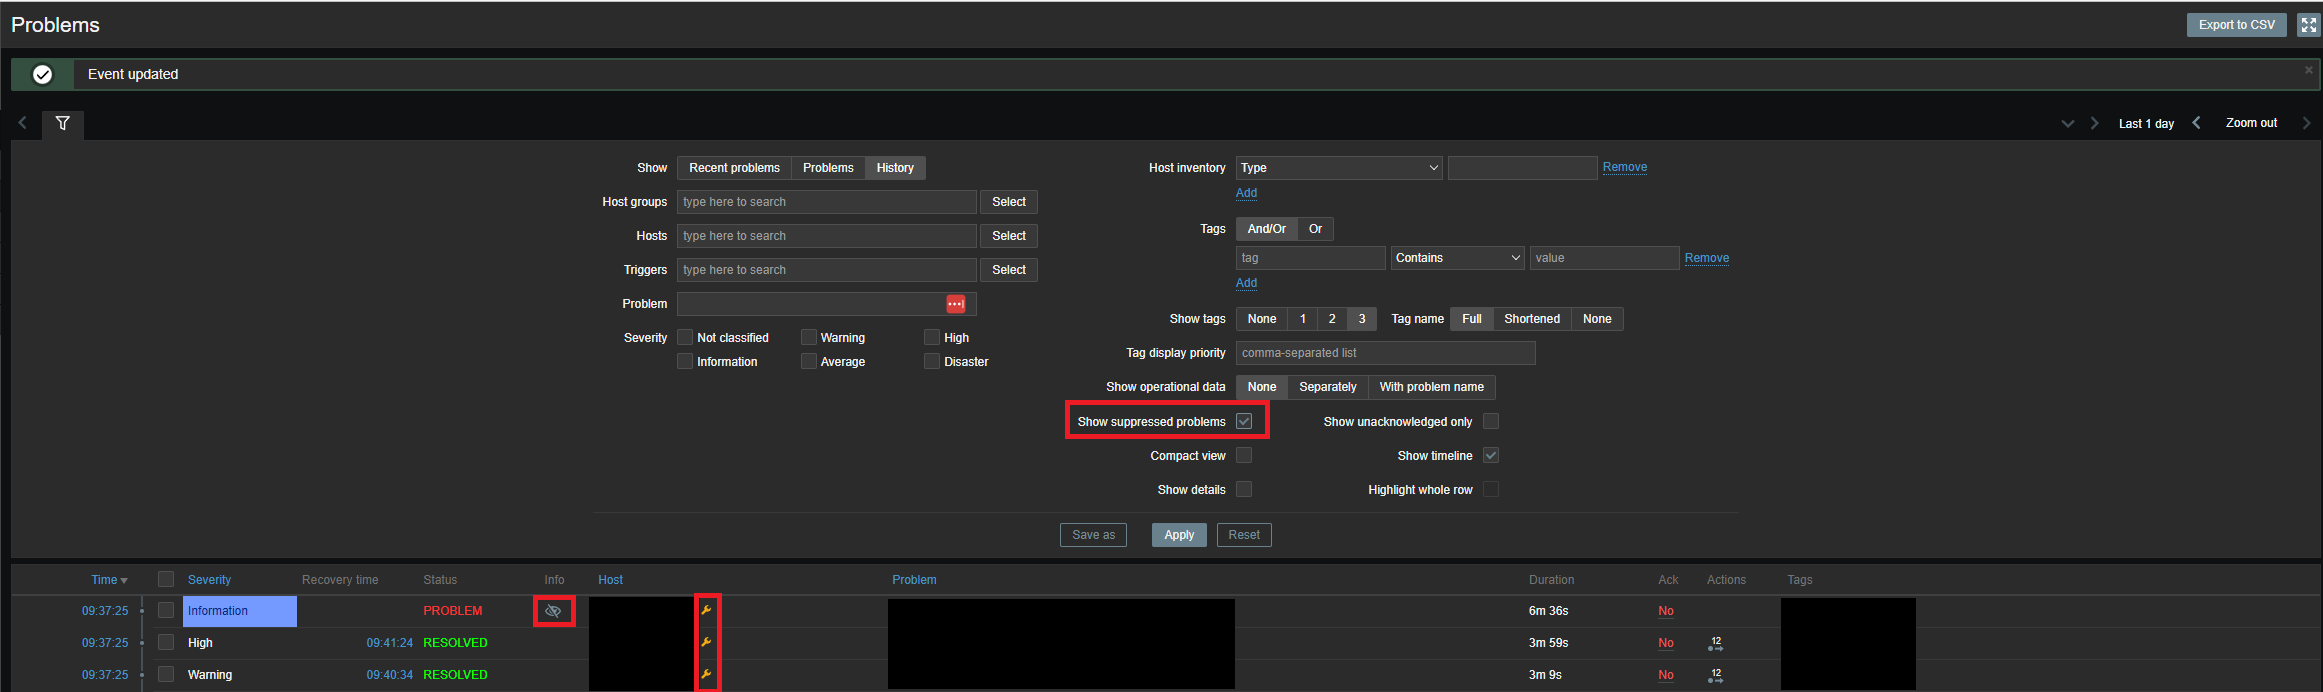Reset the problem filter
Image resolution: width=2323 pixels, height=692 pixels.
(x=1244, y=535)
